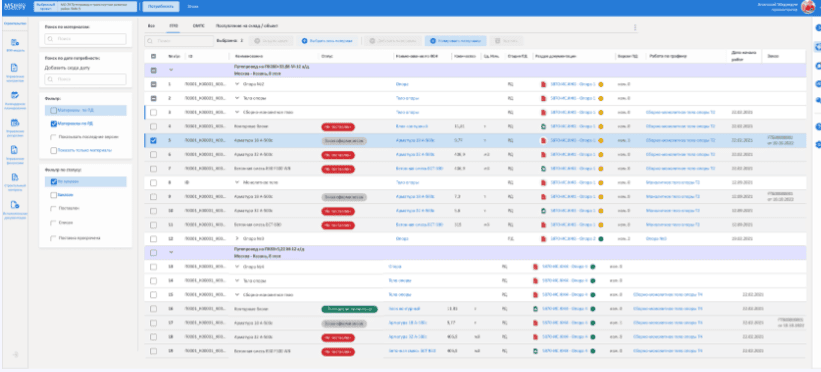The image size is (821, 372).
Task: Open the BIM model section in sidebar
Action: coord(15,43)
